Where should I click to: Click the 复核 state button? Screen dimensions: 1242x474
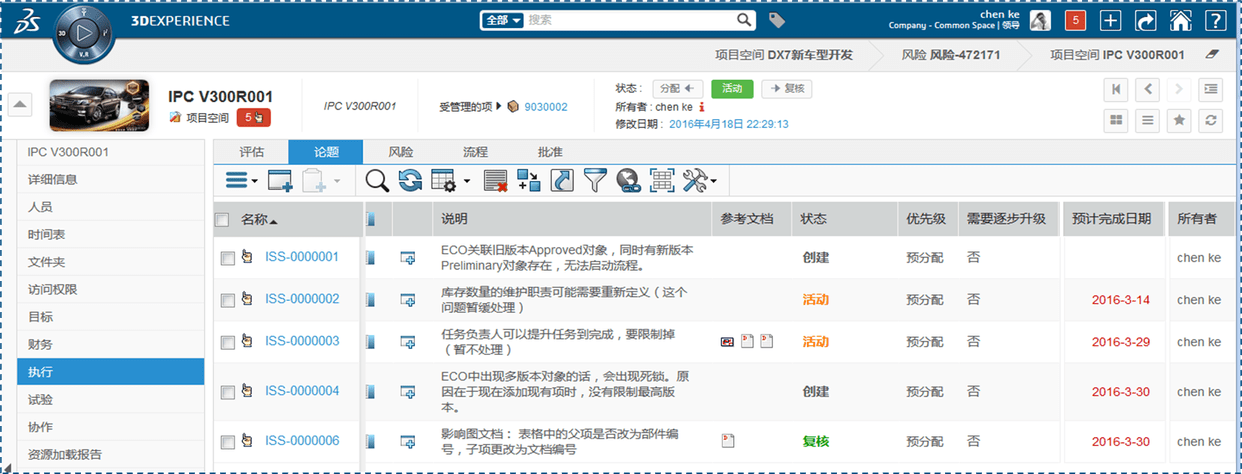point(786,88)
